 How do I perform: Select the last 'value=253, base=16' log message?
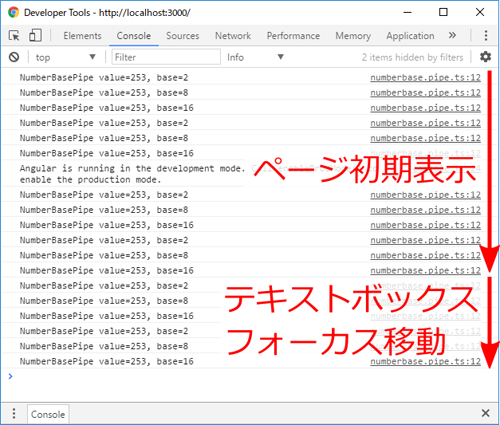tap(106, 361)
